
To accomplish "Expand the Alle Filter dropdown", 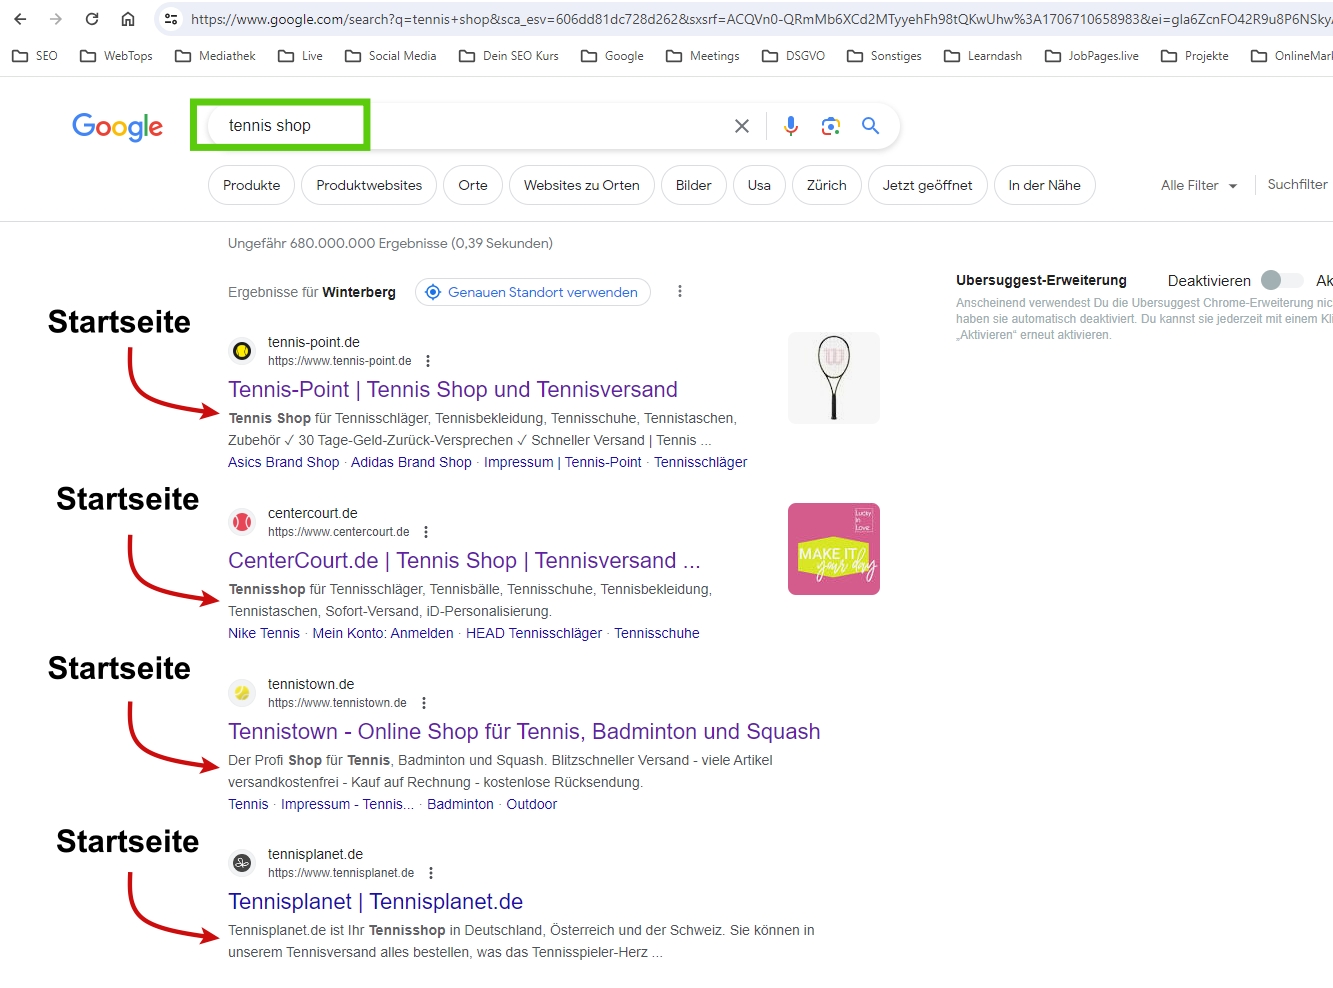I will click(1198, 186).
